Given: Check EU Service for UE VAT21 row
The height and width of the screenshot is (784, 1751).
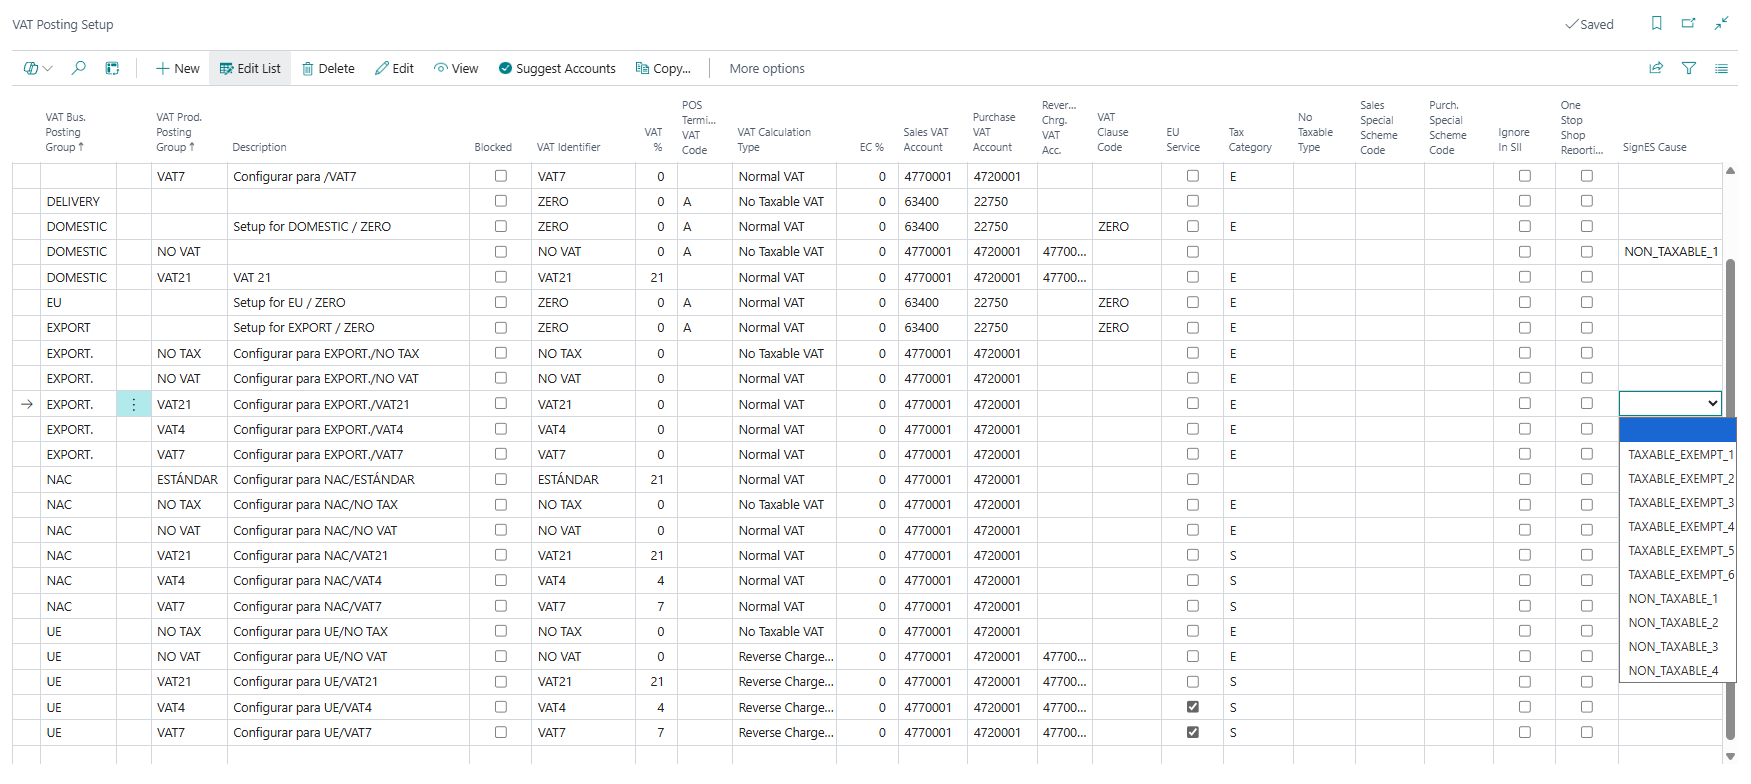Looking at the screenshot, I should pyautogui.click(x=1192, y=681).
